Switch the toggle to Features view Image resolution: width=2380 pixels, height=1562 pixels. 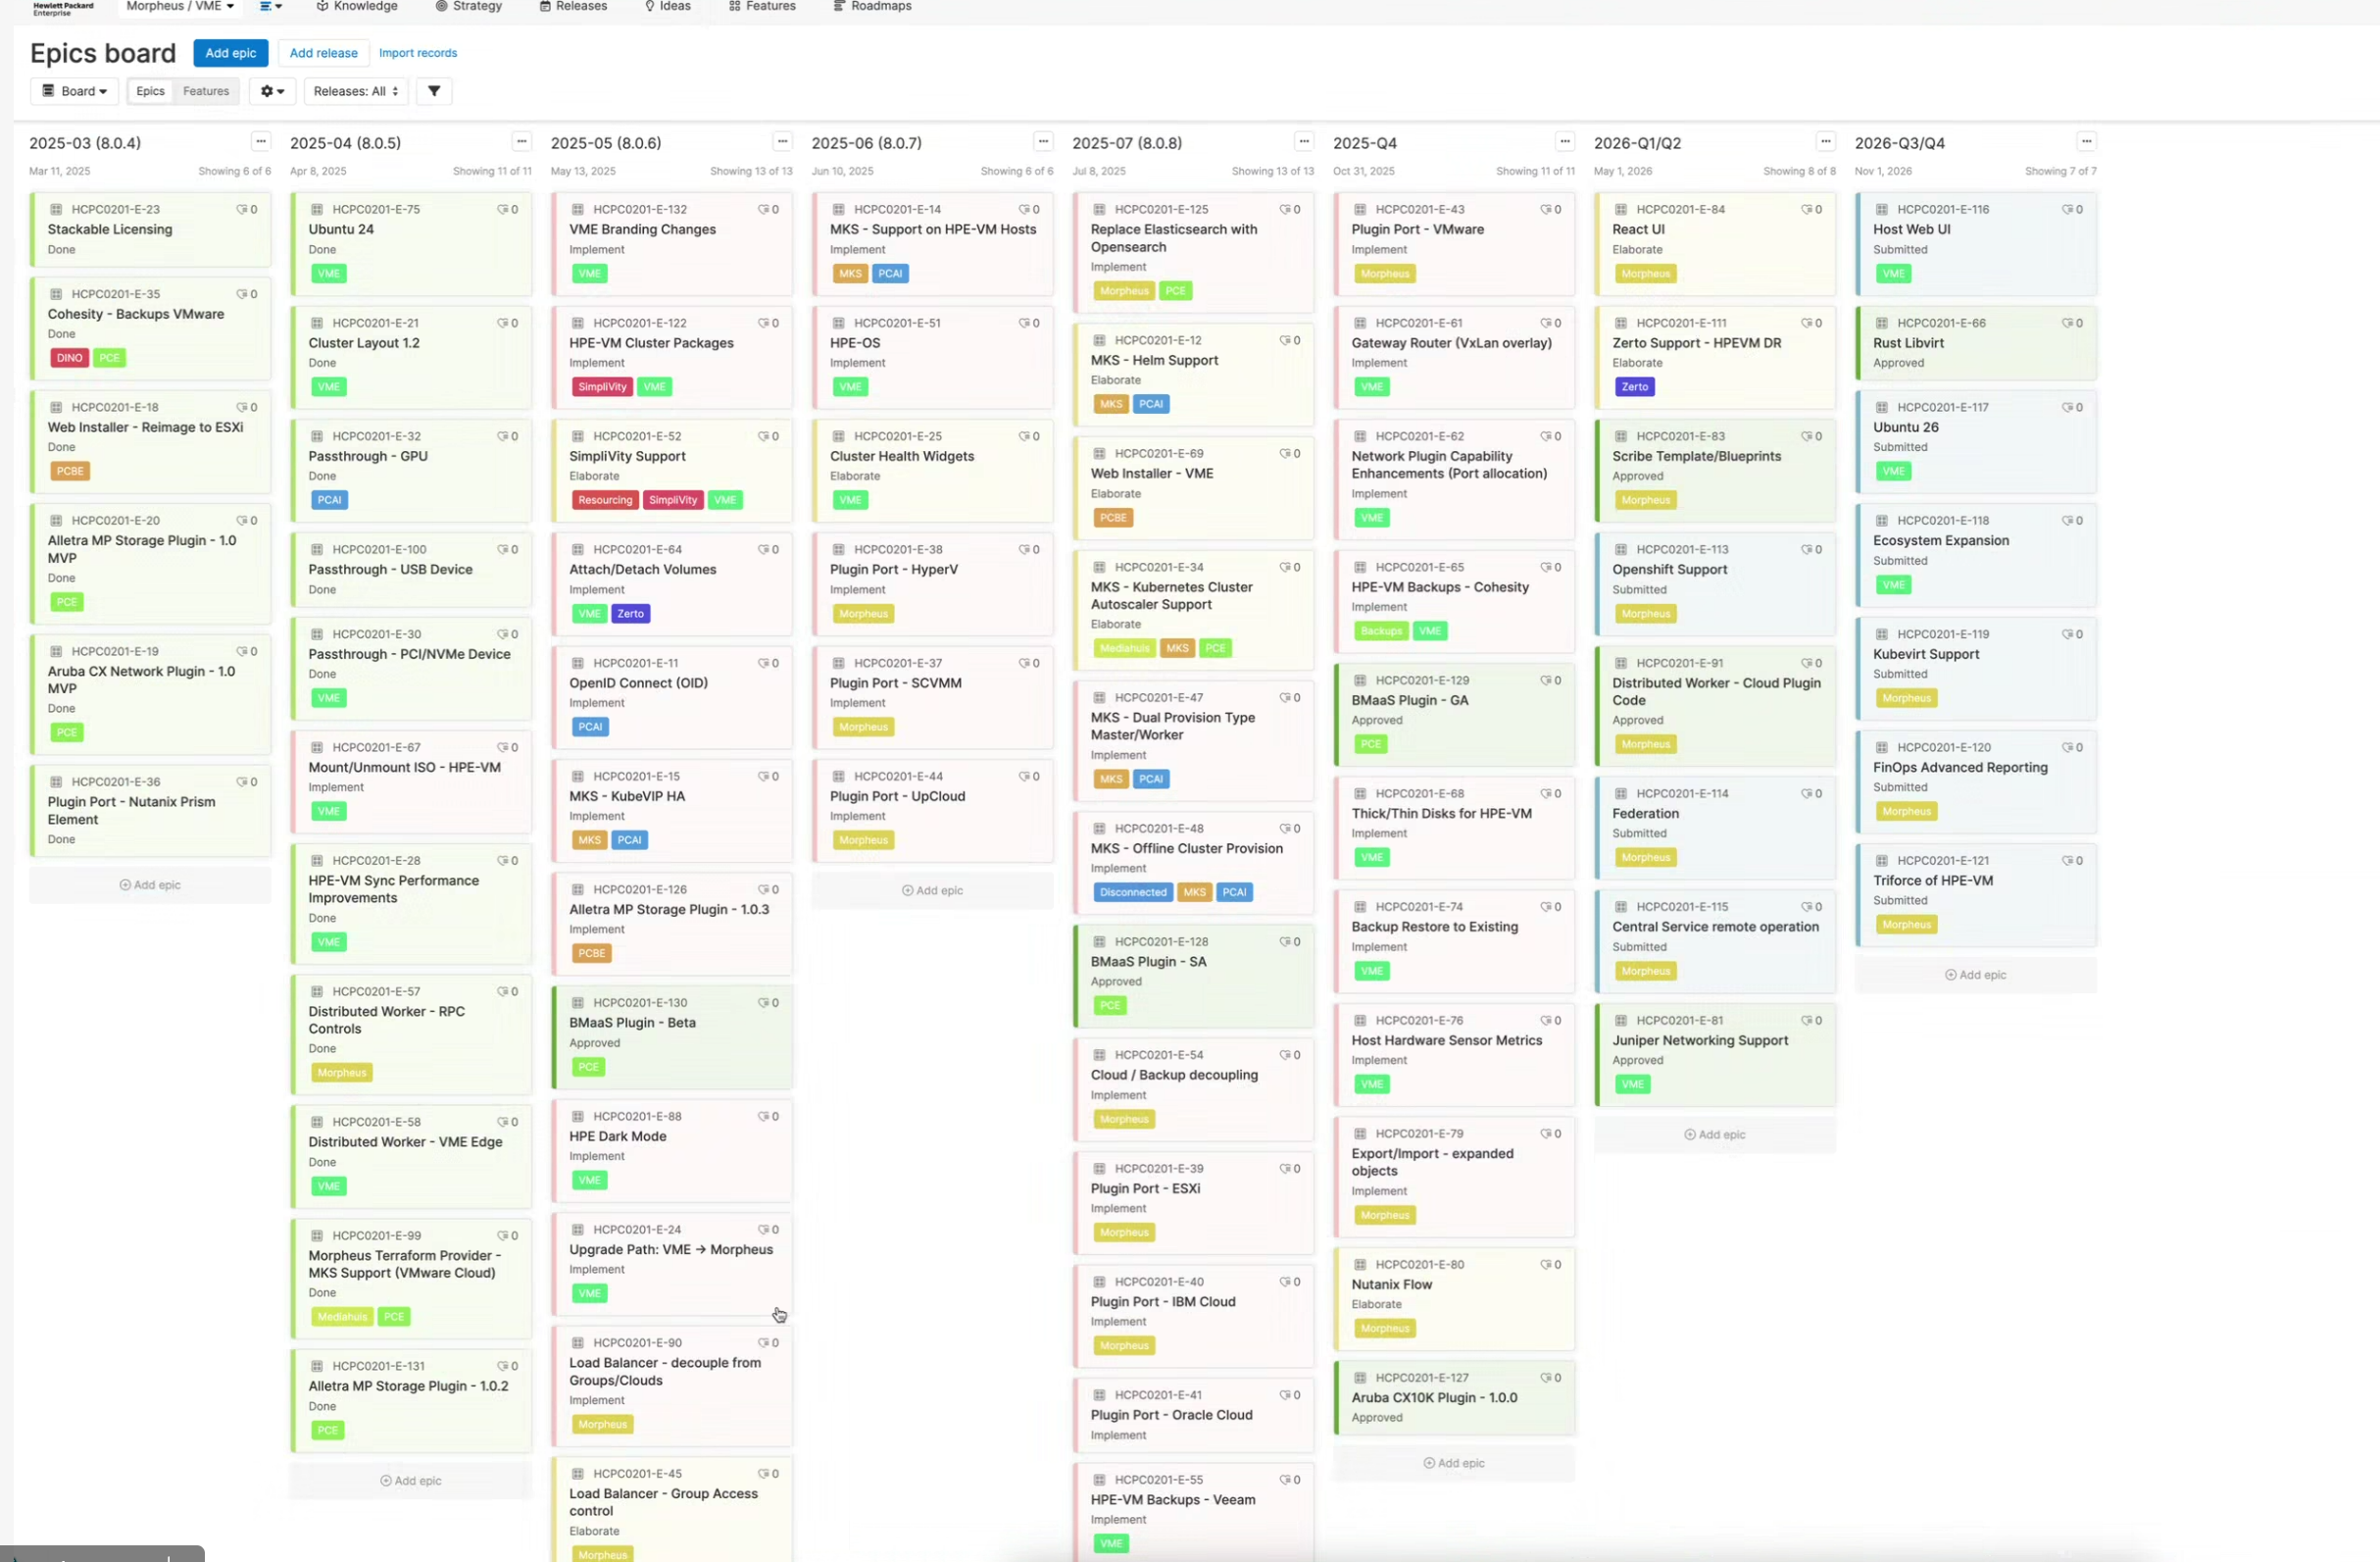coord(206,91)
